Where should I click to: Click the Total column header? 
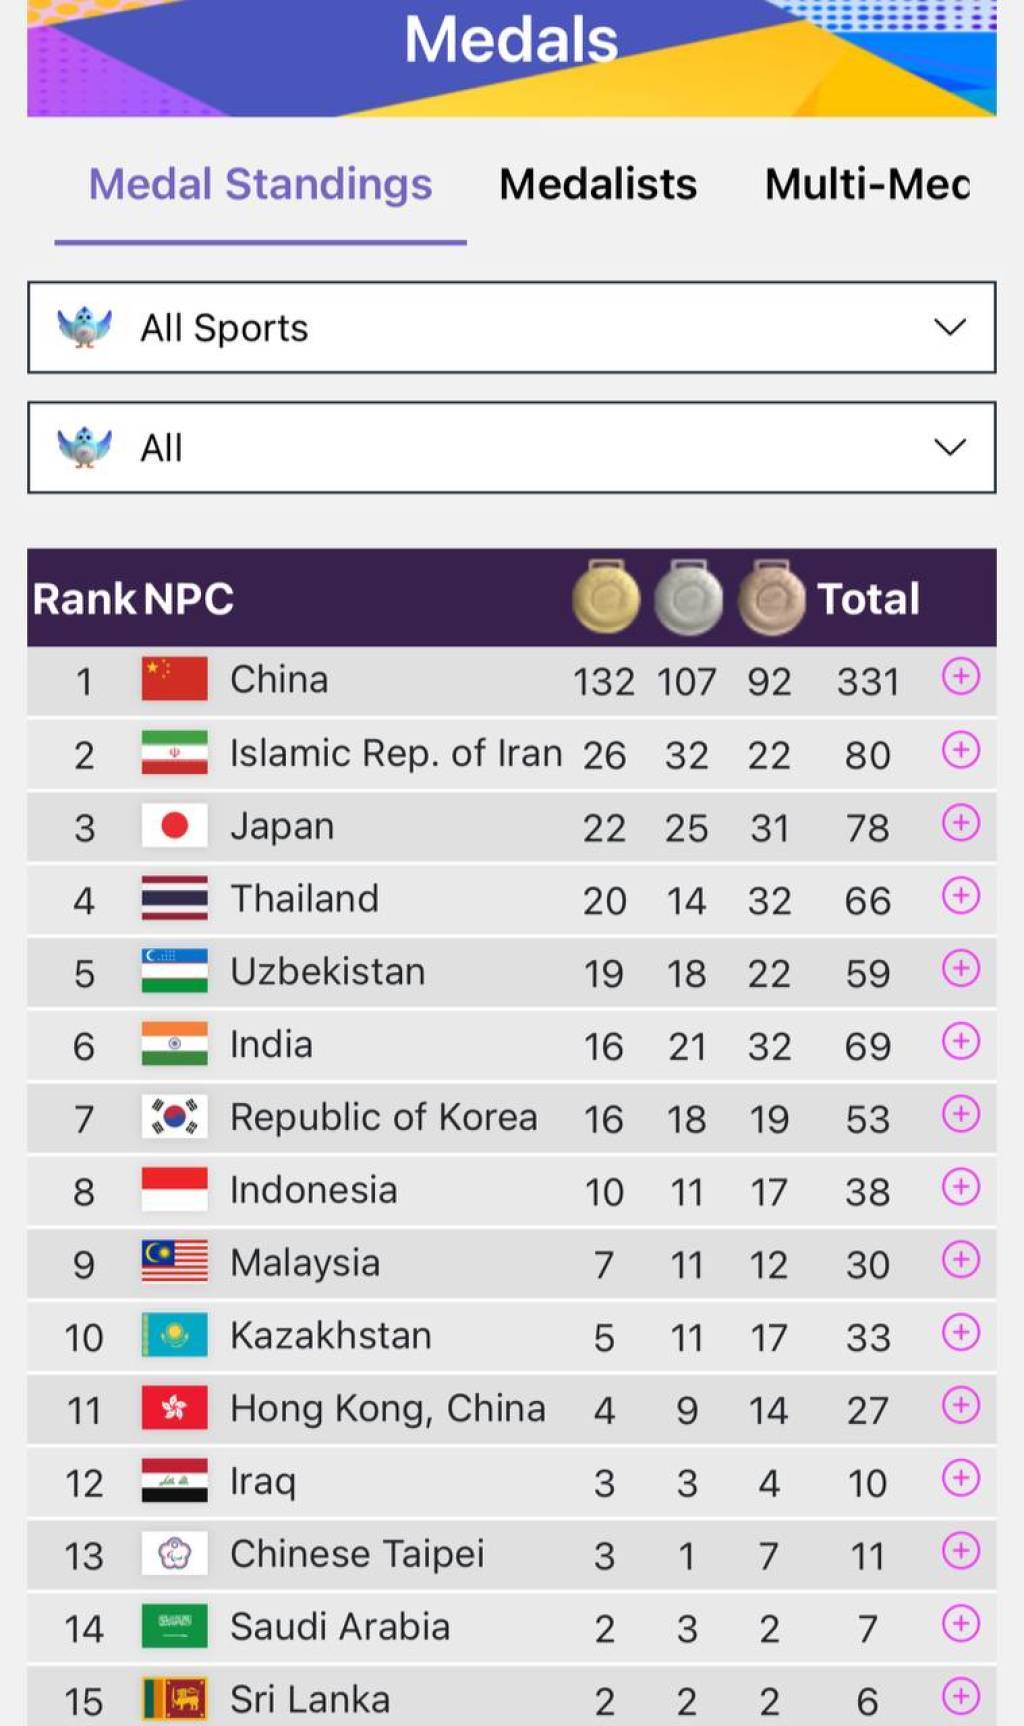click(868, 599)
